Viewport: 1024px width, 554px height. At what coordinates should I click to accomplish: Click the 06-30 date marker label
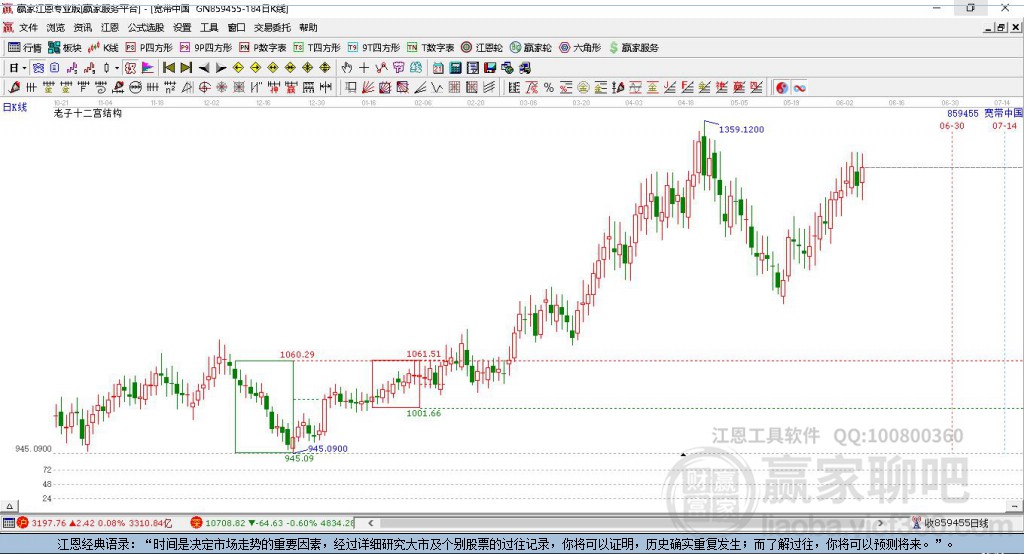tap(952, 125)
